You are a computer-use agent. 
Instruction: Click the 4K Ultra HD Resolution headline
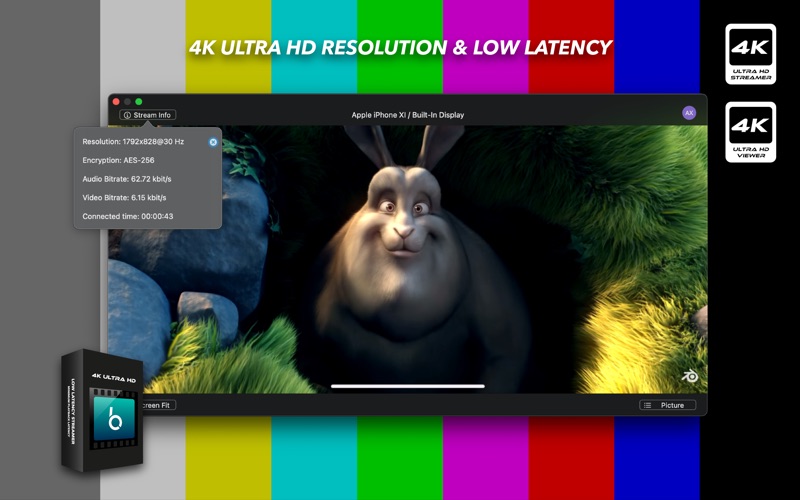pyautogui.click(x=400, y=47)
